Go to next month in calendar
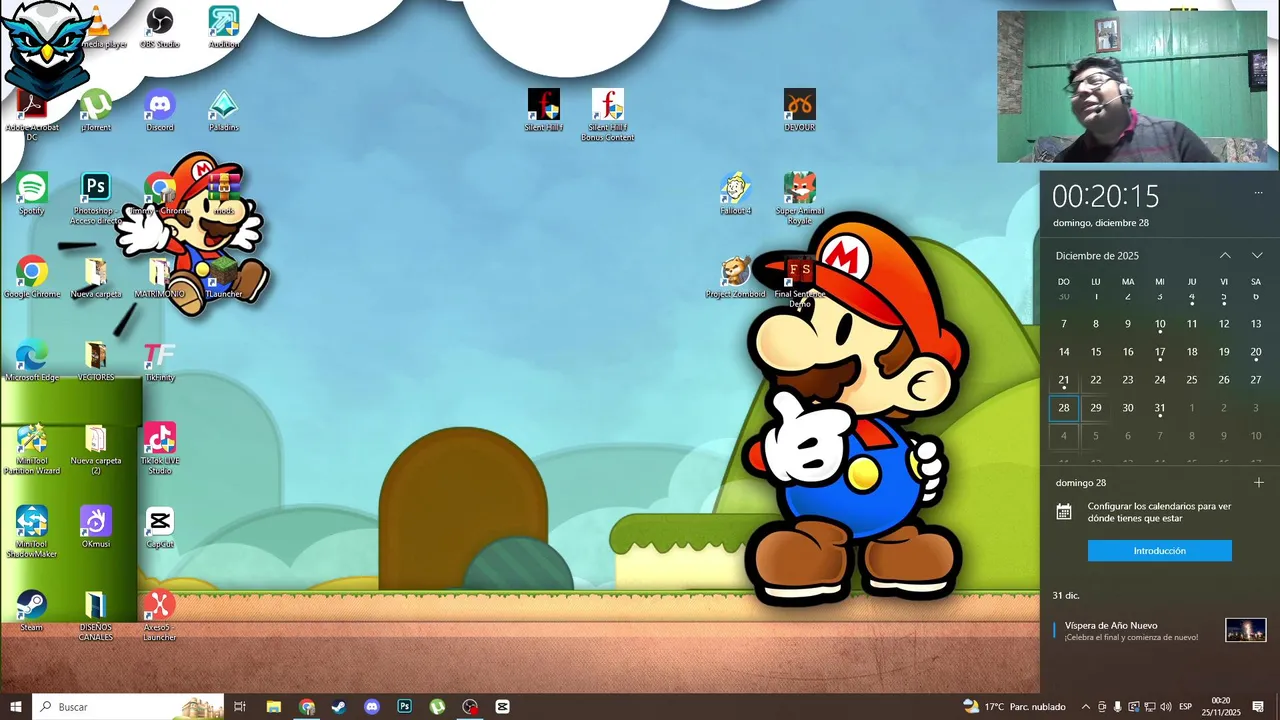Image resolution: width=1280 pixels, height=720 pixels. pos(1257,256)
